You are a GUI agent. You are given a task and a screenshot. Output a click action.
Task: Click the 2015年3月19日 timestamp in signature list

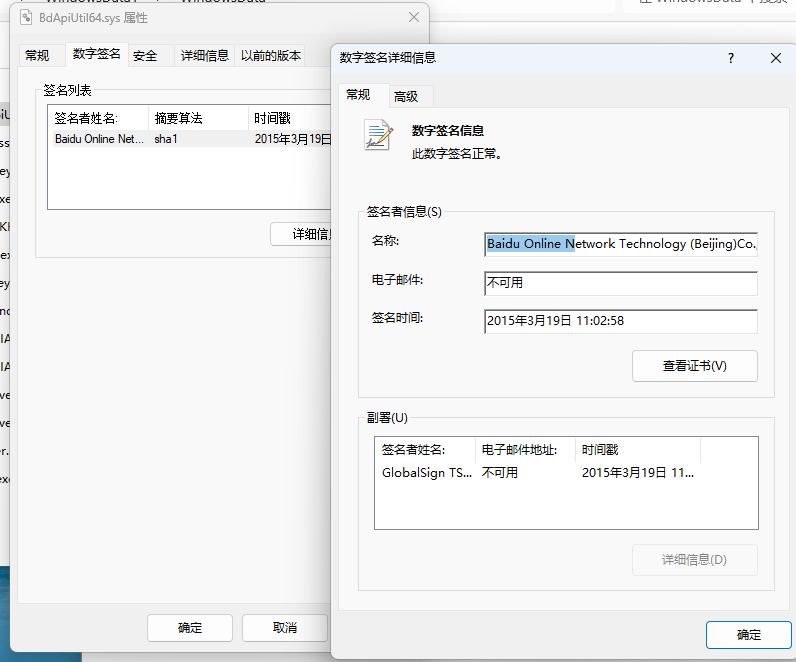point(293,139)
